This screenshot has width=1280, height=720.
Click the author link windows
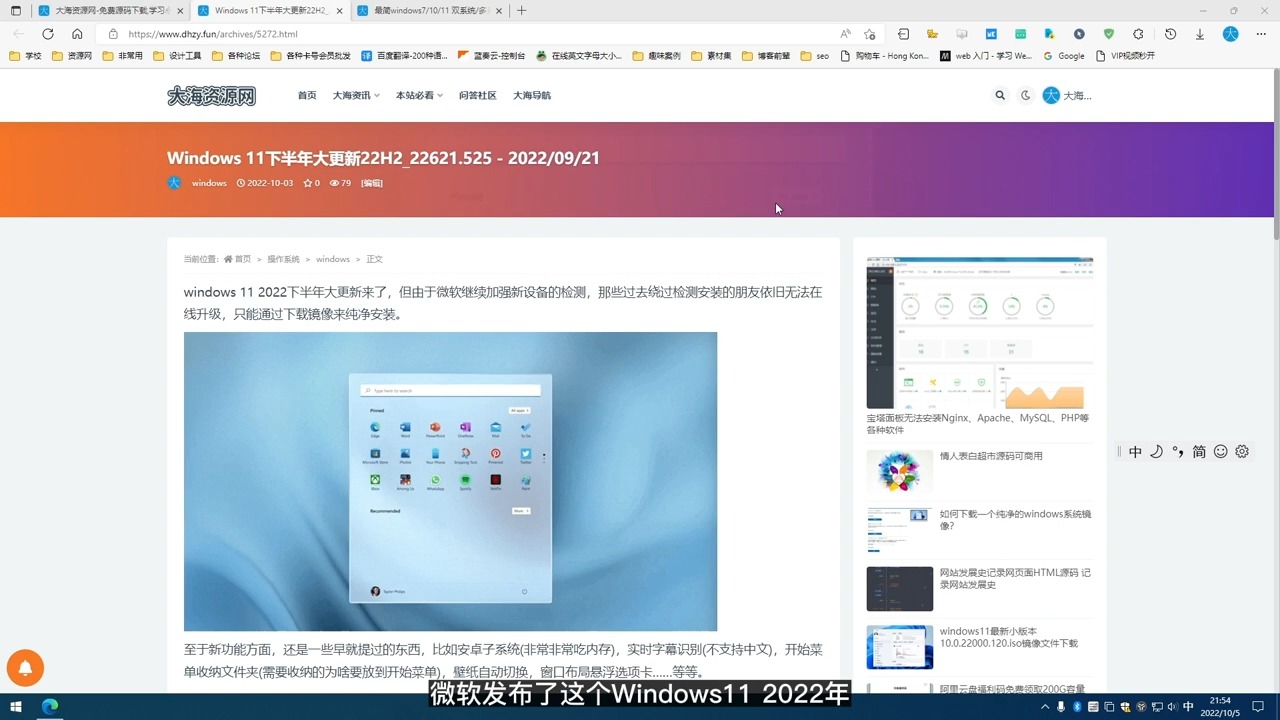point(209,183)
